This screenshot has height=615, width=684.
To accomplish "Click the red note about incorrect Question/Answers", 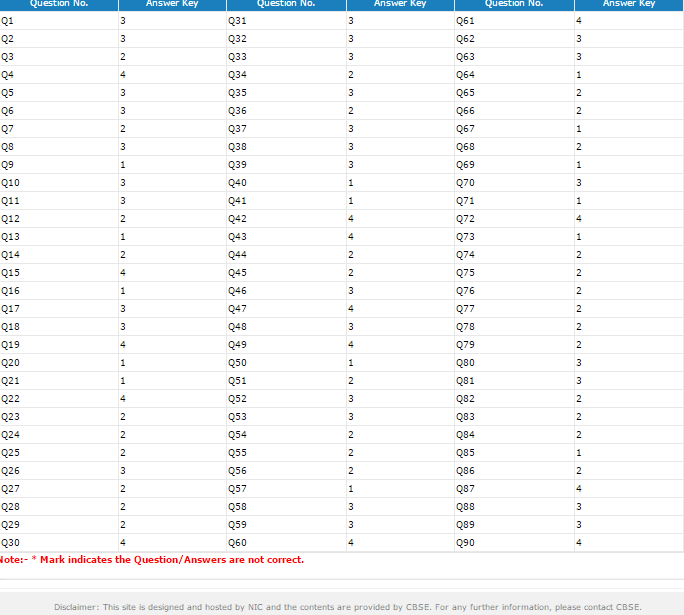I will tap(152, 560).
